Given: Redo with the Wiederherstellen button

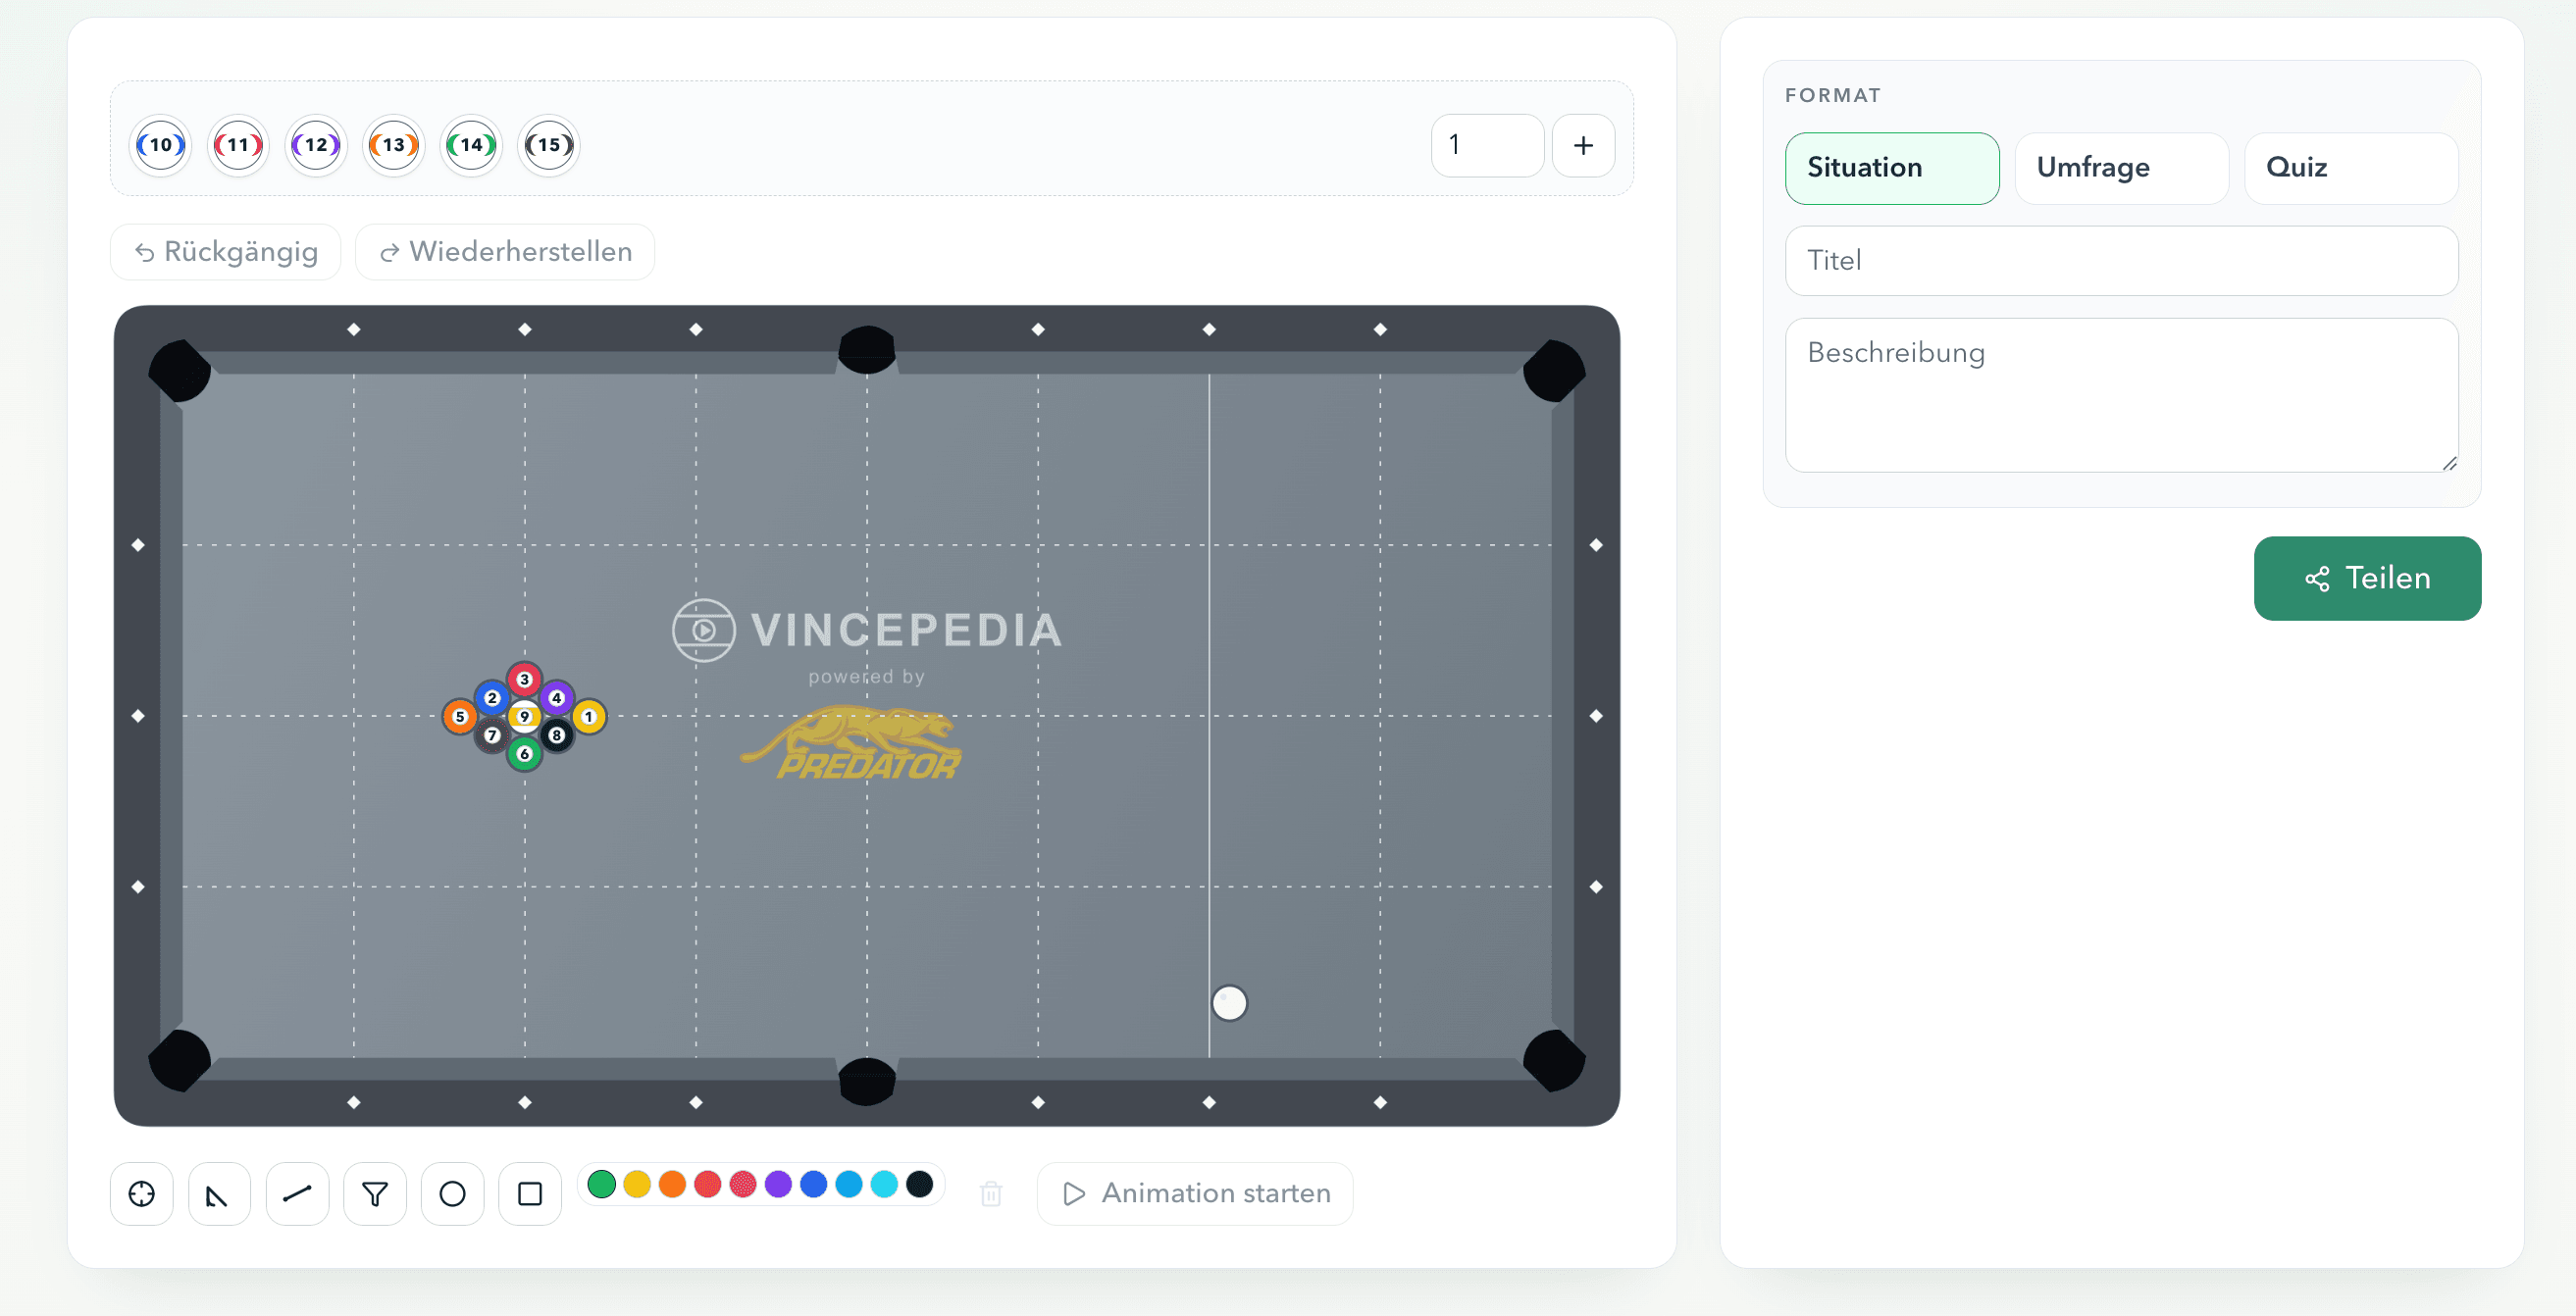Looking at the screenshot, I should [505, 252].
